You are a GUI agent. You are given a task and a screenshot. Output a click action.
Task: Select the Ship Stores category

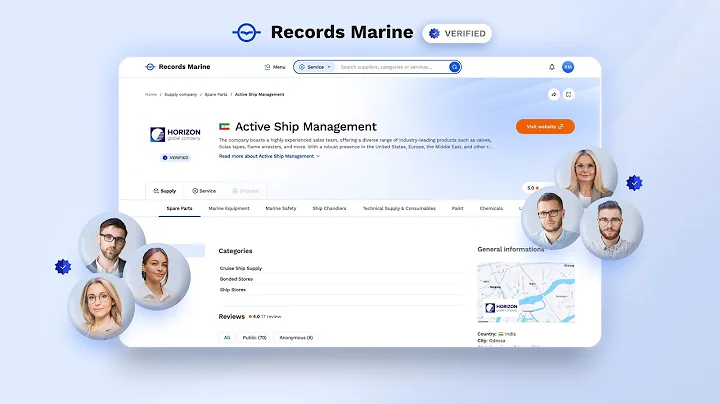point(232,290)
